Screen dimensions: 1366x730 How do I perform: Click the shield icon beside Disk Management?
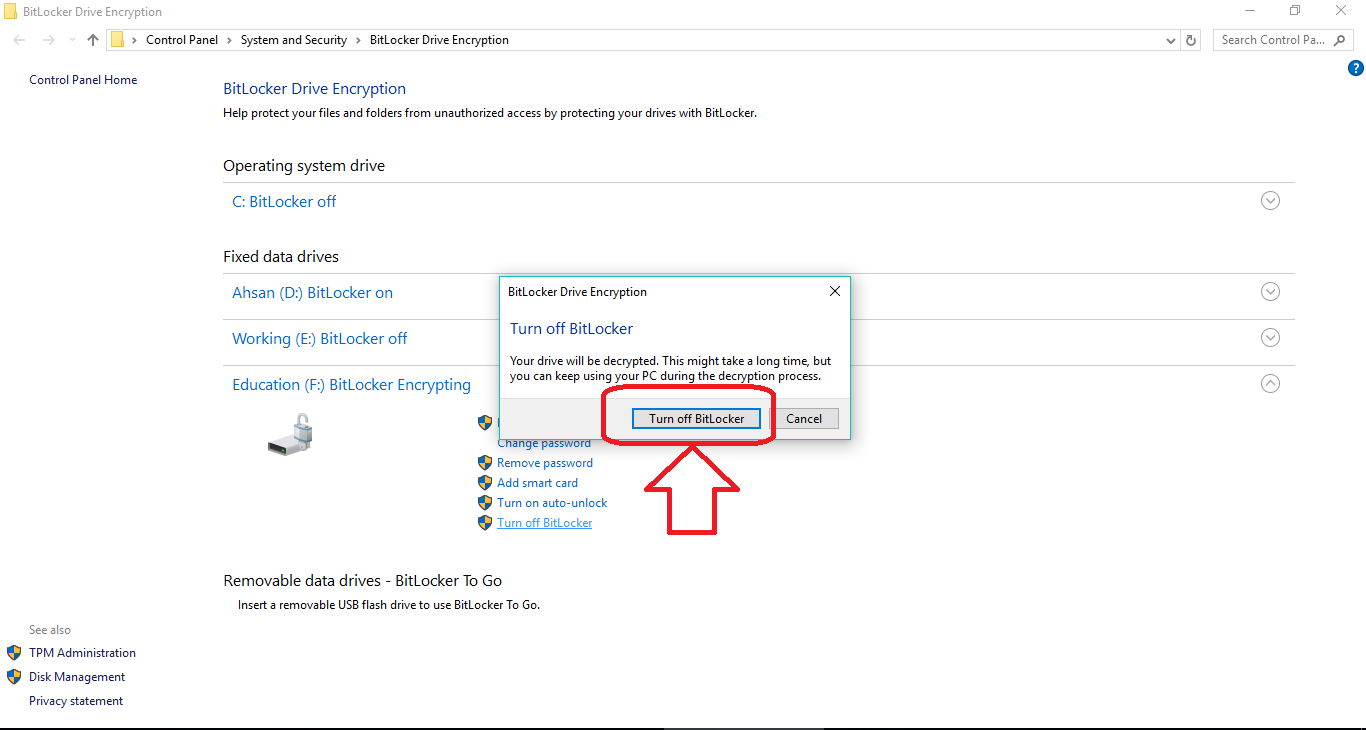(14, 677)
